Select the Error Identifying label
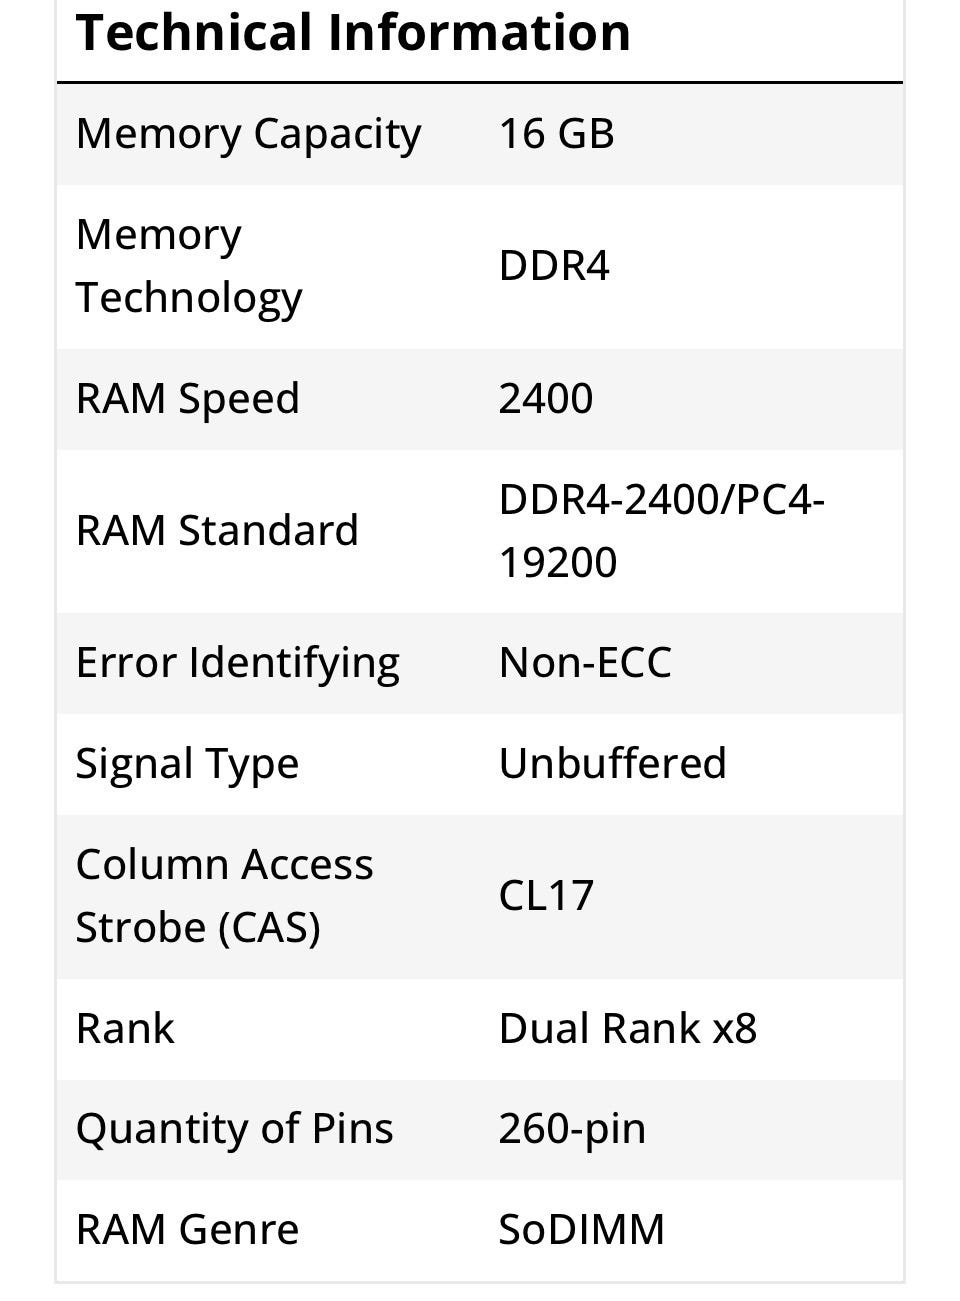 (x=237, y=662)
